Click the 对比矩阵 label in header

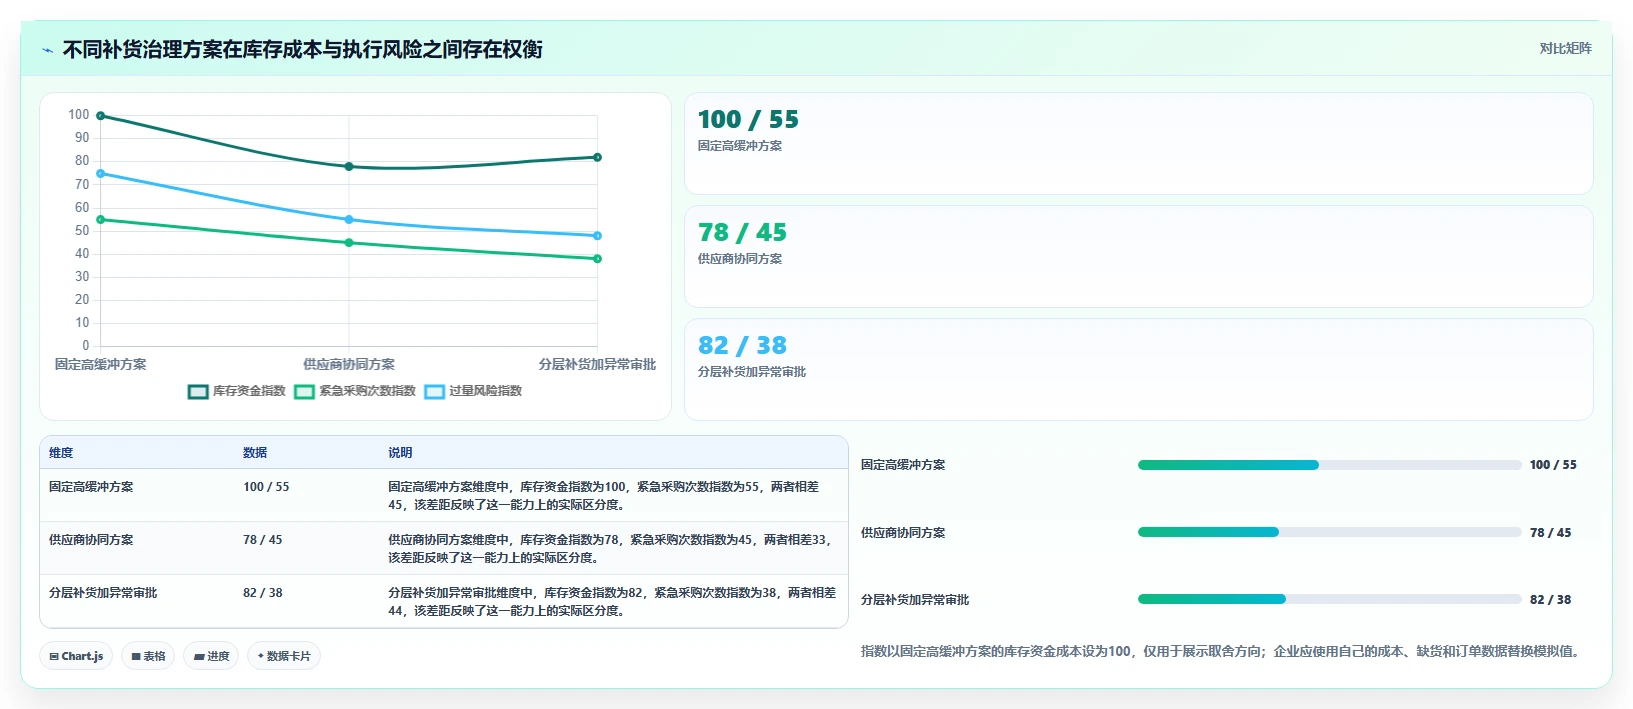pyautogui.click(x=1565, y=48)
